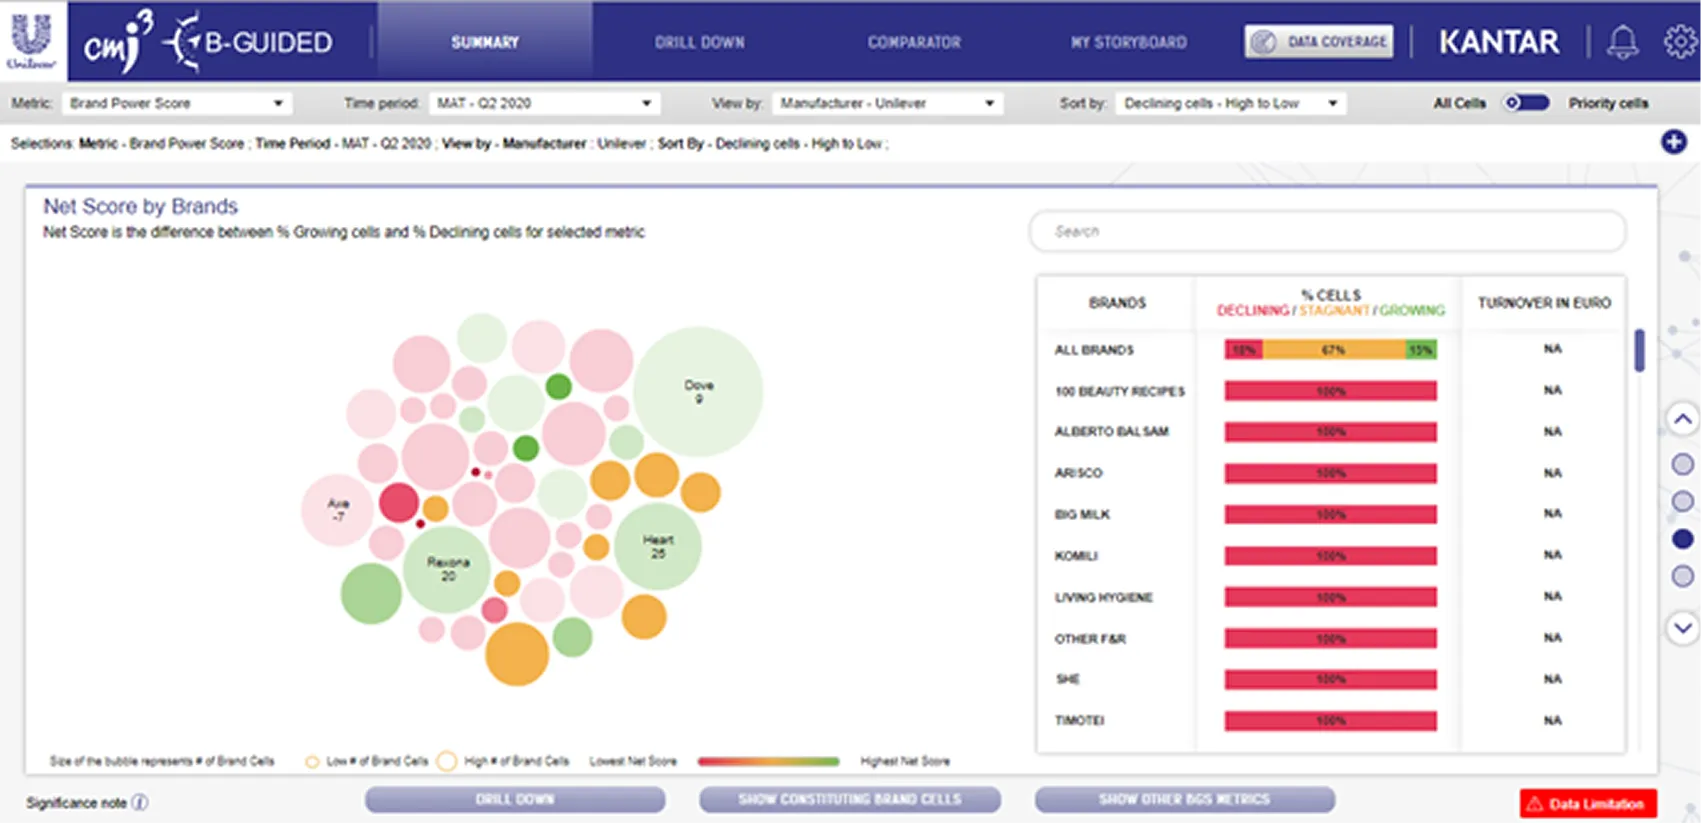Screen dimensions: 1701x823
Task: Click the page up chevron circle
Action: 1683,419
